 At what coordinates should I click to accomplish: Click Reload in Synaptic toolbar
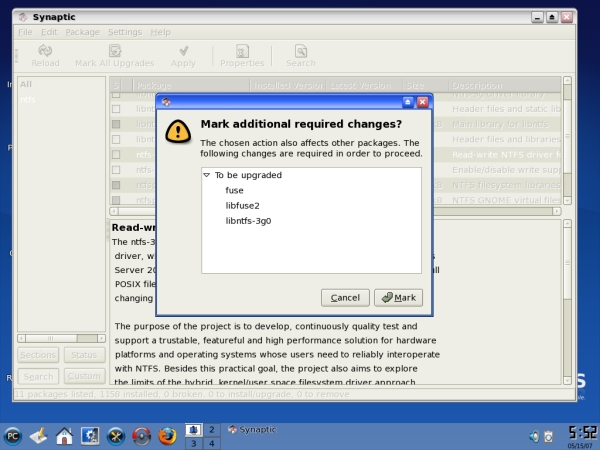(45, 56)
